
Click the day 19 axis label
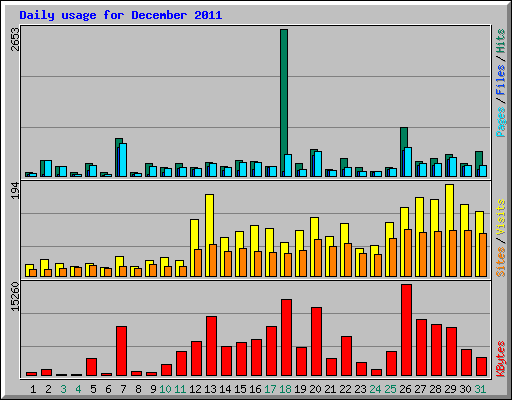300,389
